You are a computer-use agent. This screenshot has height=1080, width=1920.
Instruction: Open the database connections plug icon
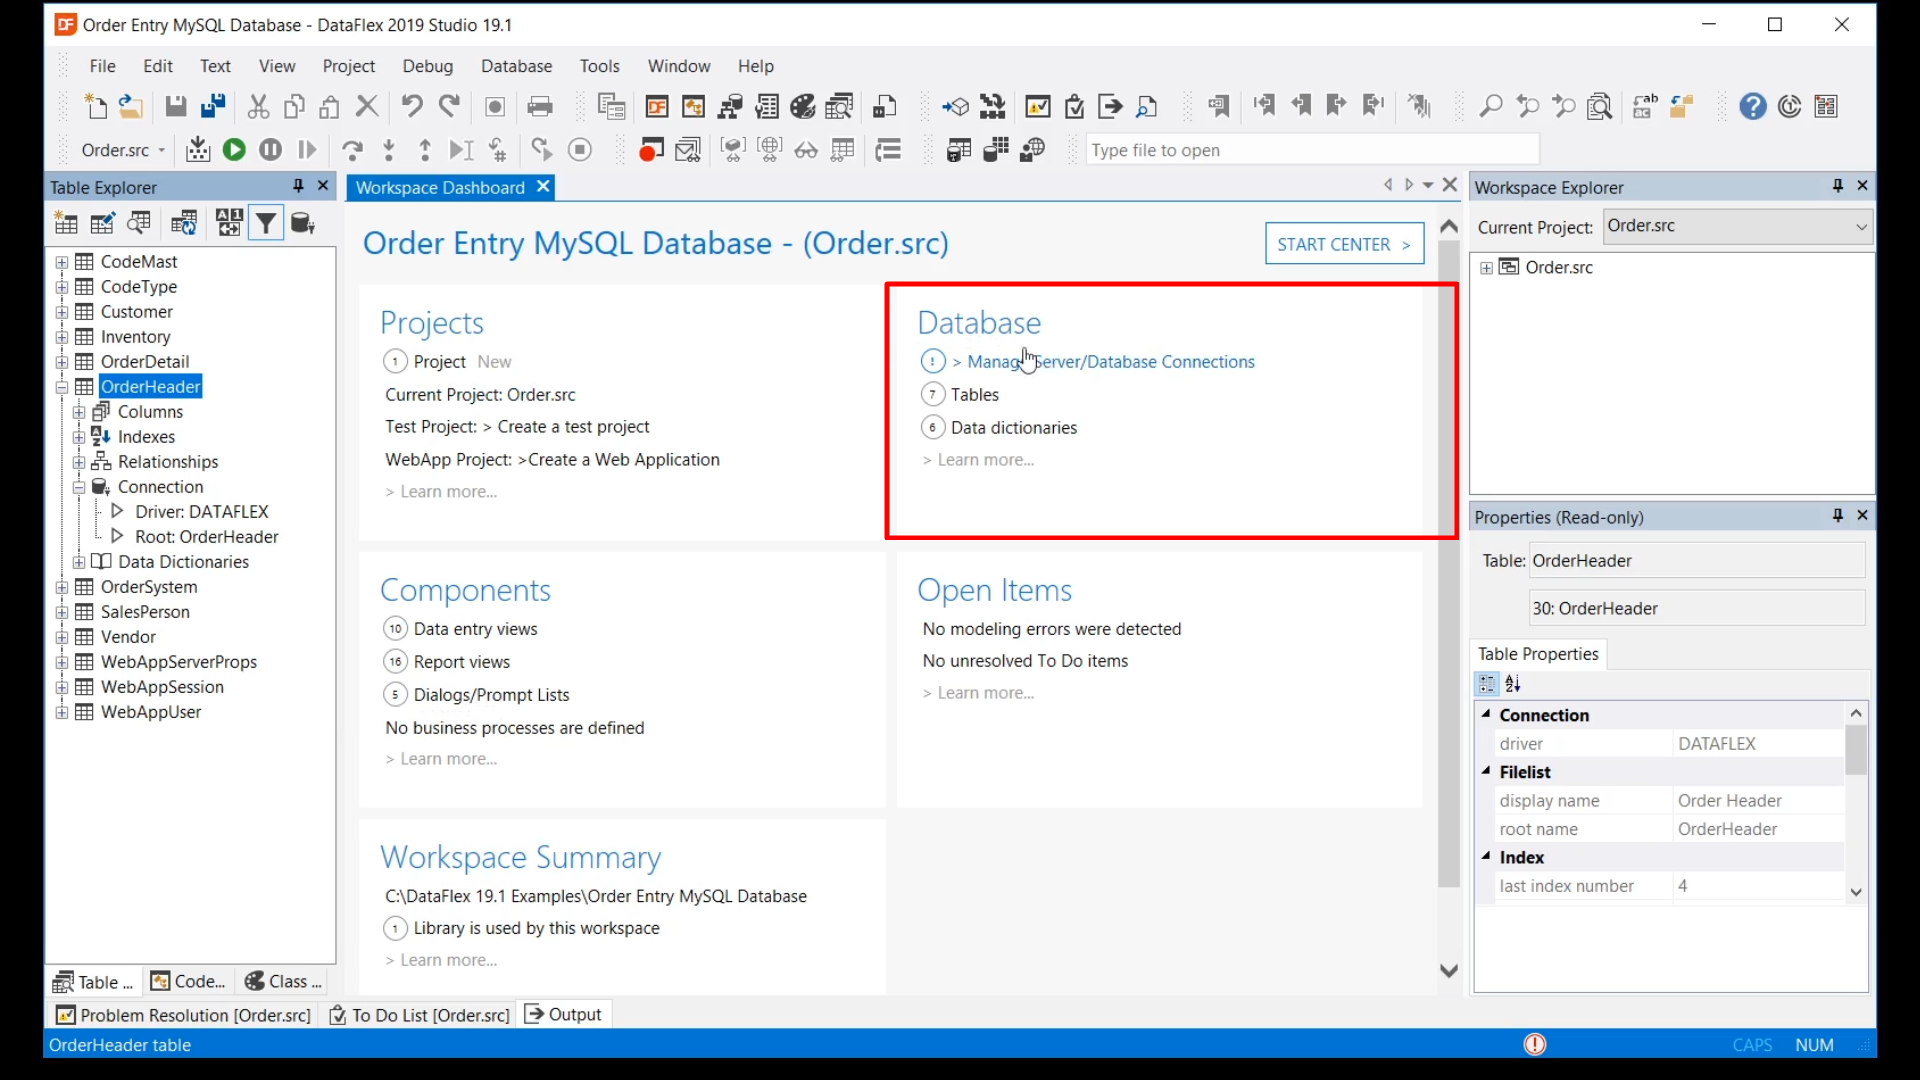(303, 223)
